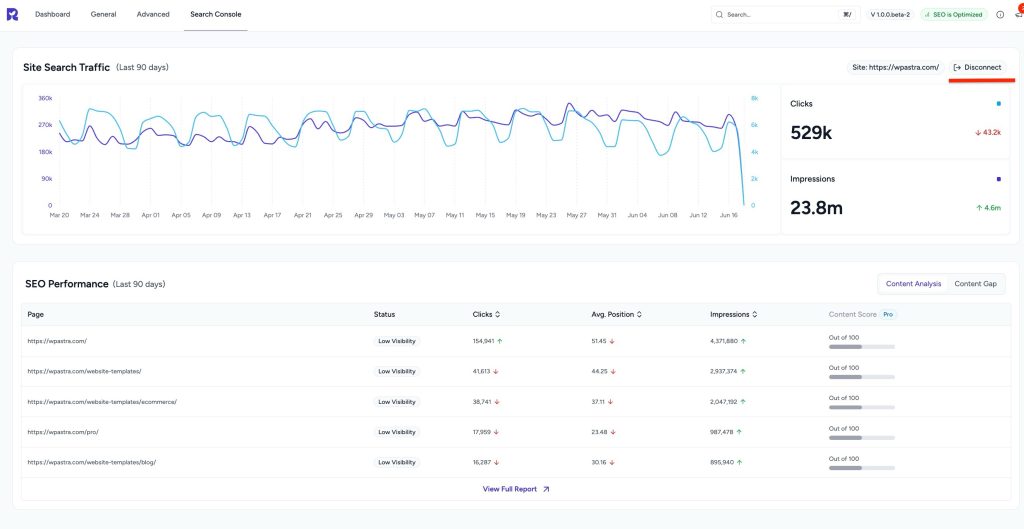This screenshot has height=529, width=1024.
Task: Click the SEO is Optimized badge
Action: coord(954,14)
